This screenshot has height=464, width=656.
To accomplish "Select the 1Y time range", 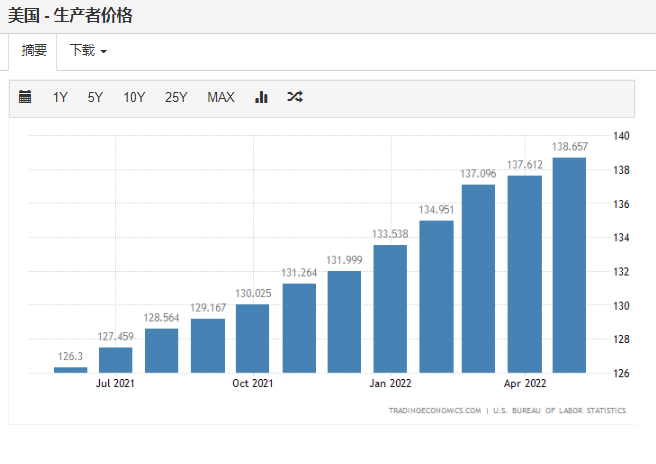I will (x=60, y=97).
